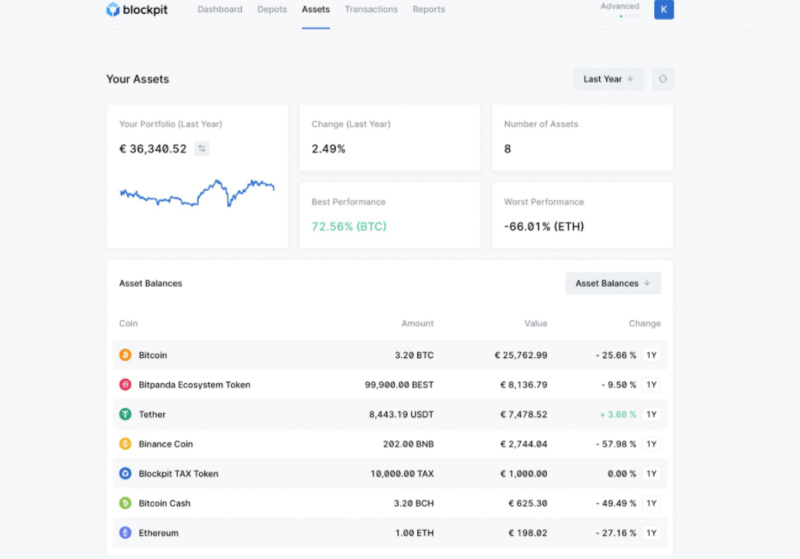Toggle portfolio currency swap icon
The width and height of the screenshot is (800, 559).
202,149
